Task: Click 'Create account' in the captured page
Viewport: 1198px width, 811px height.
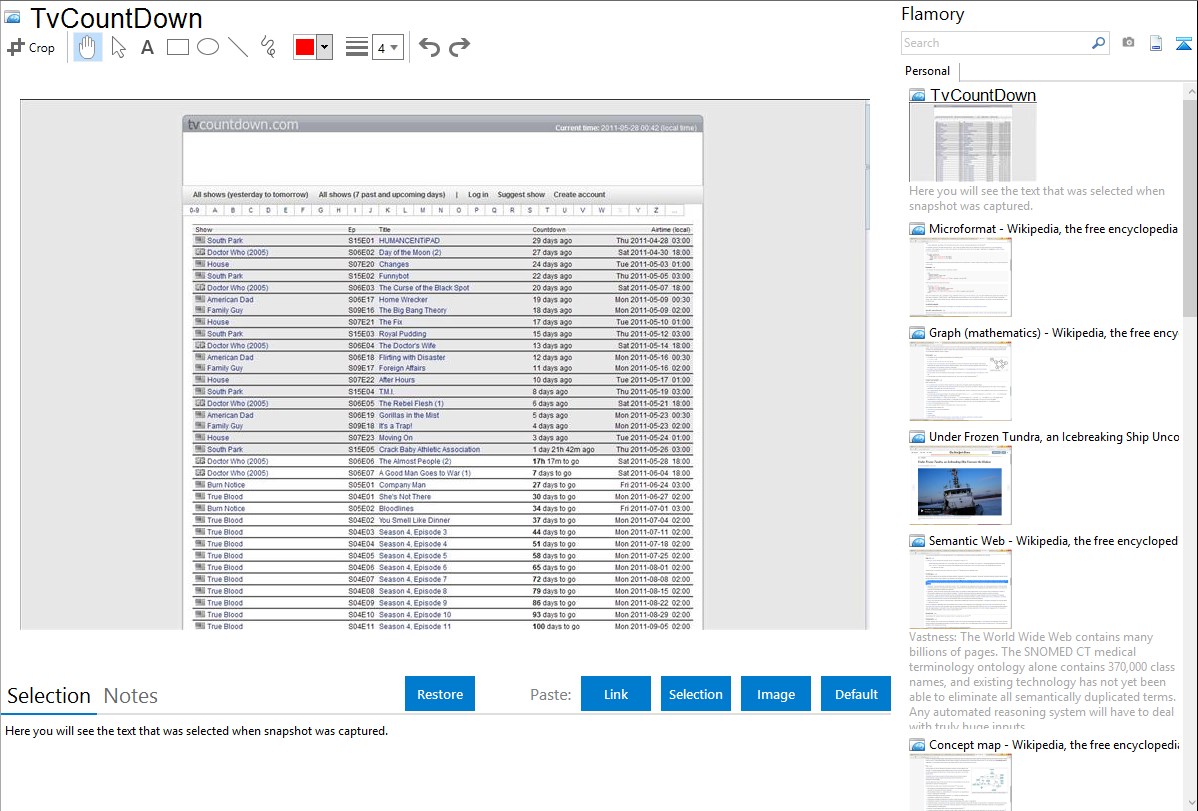Action: coord(579,195)
